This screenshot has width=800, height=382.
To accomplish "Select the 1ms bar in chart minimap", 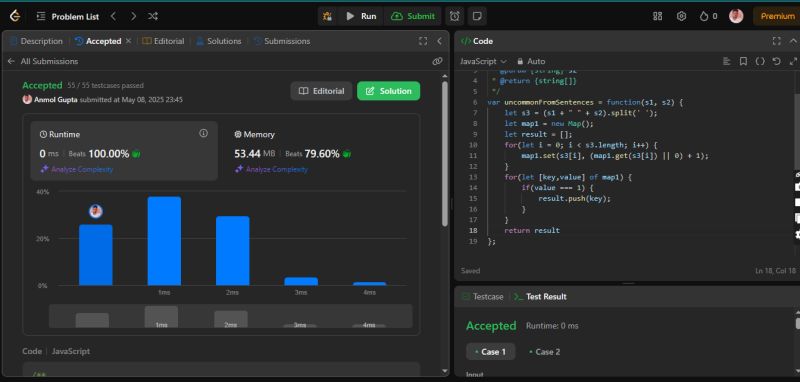I will [x=161, y=317].
